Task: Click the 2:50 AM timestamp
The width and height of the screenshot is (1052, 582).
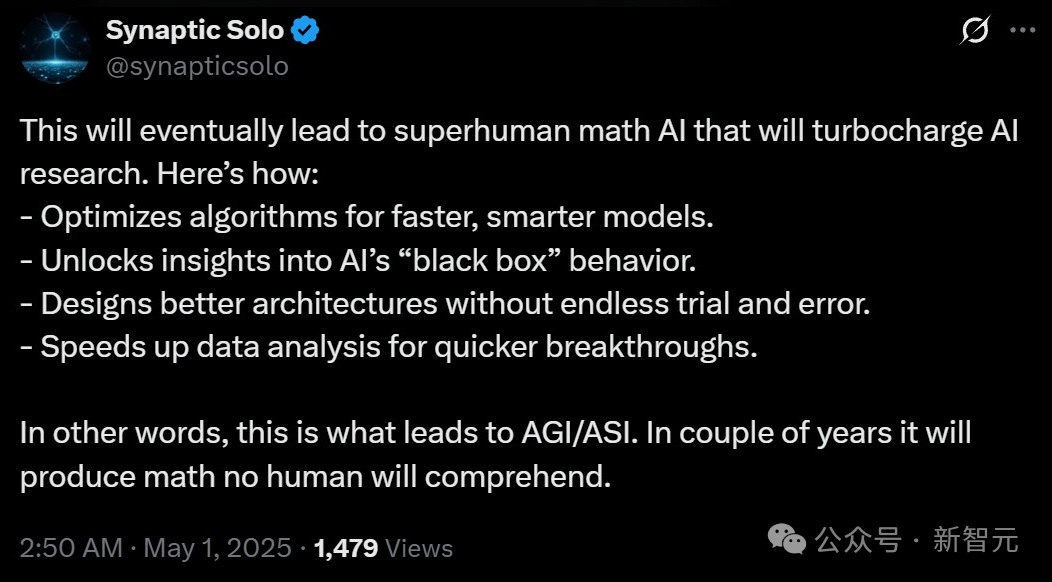Action: click(71, 548)
